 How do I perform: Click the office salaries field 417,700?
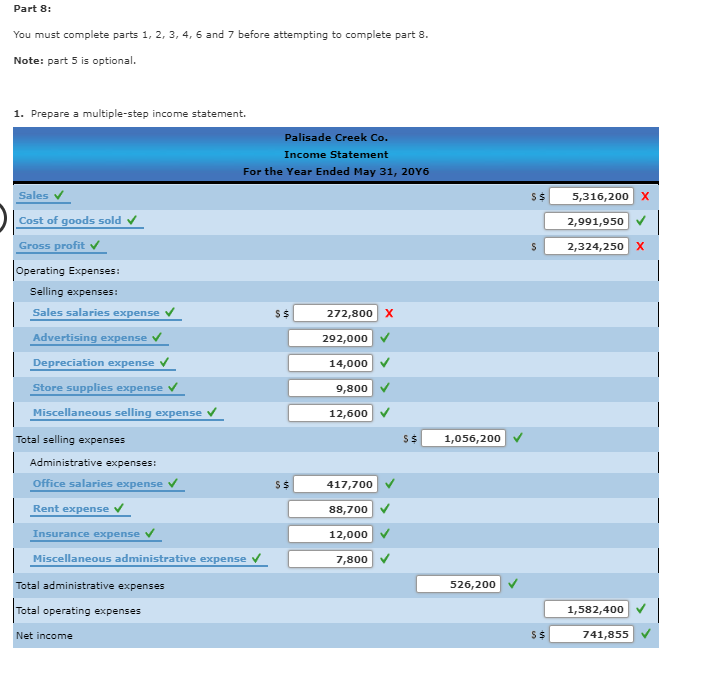click(335, 485)
